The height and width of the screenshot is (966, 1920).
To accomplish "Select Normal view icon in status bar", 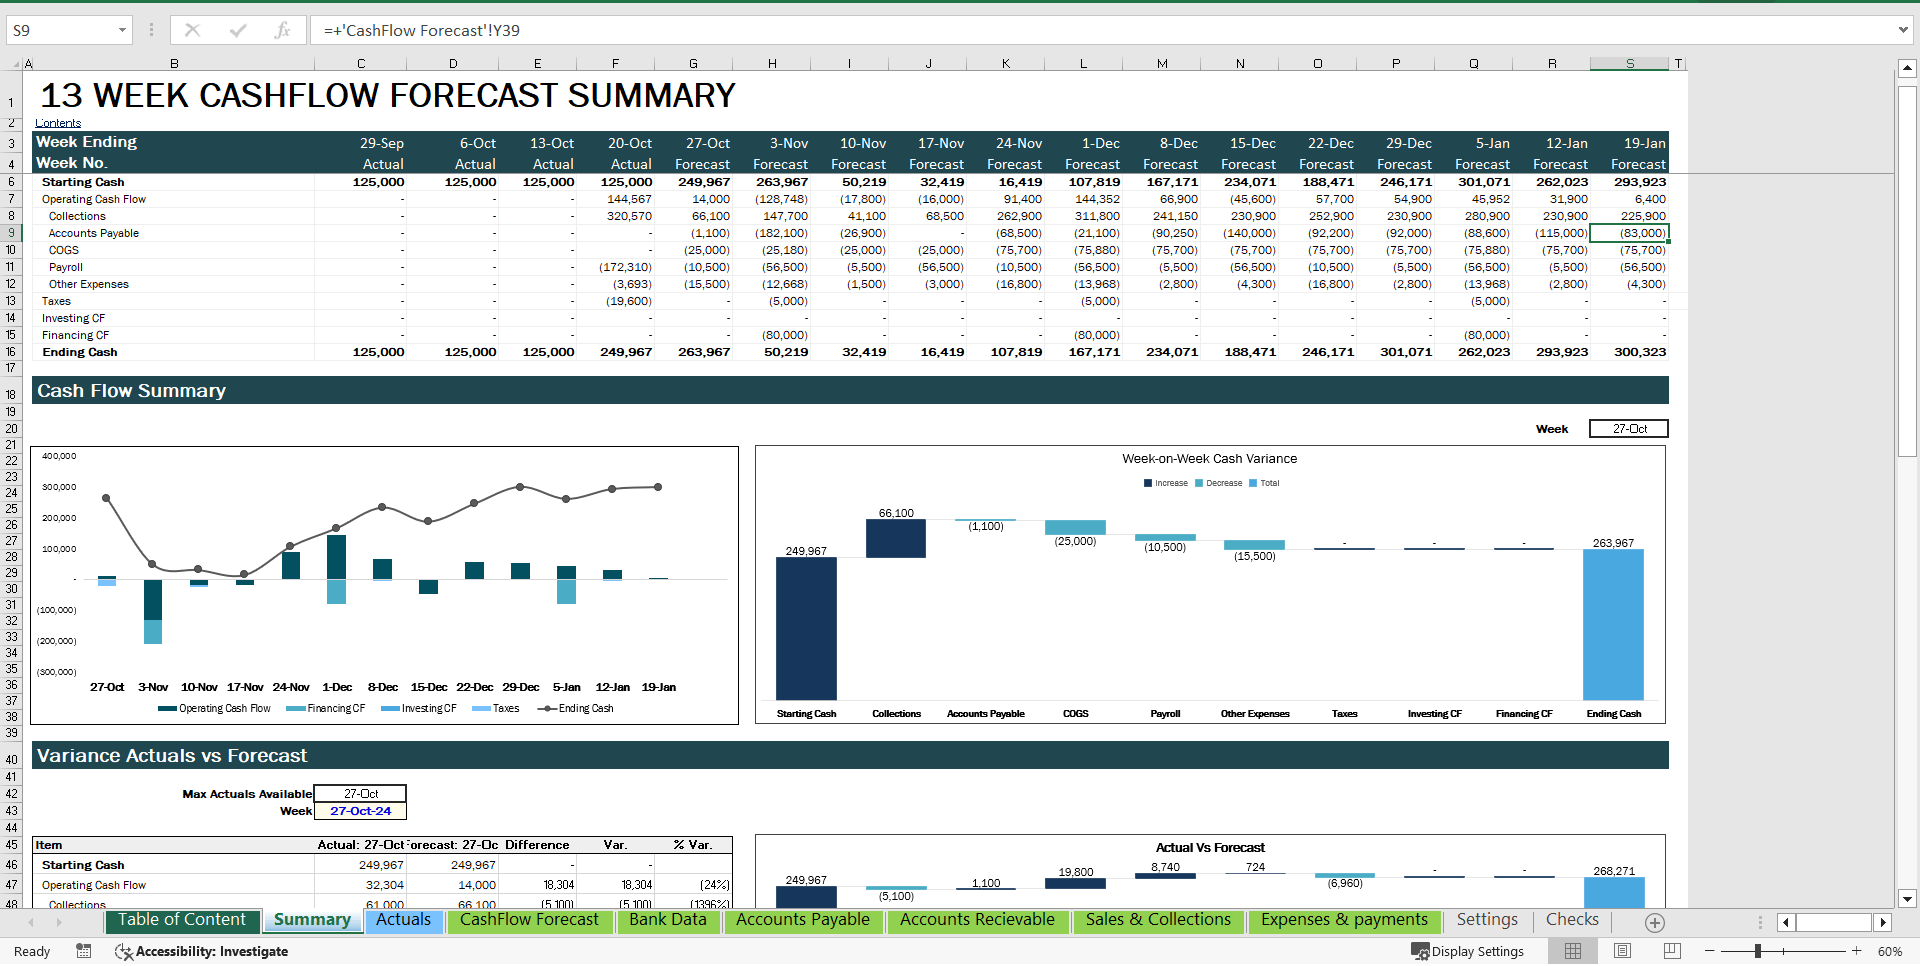I will 1573,951.
